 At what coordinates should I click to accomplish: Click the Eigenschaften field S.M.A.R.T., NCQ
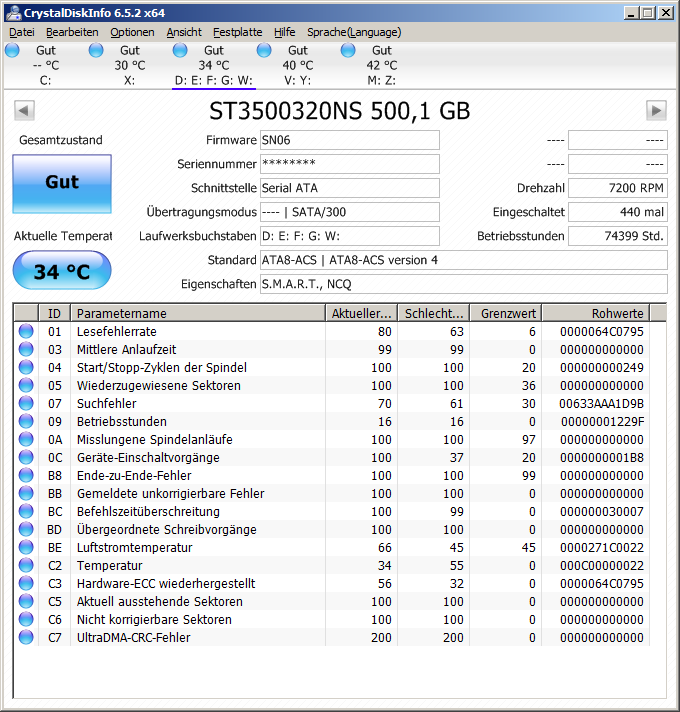click(463, 284)
